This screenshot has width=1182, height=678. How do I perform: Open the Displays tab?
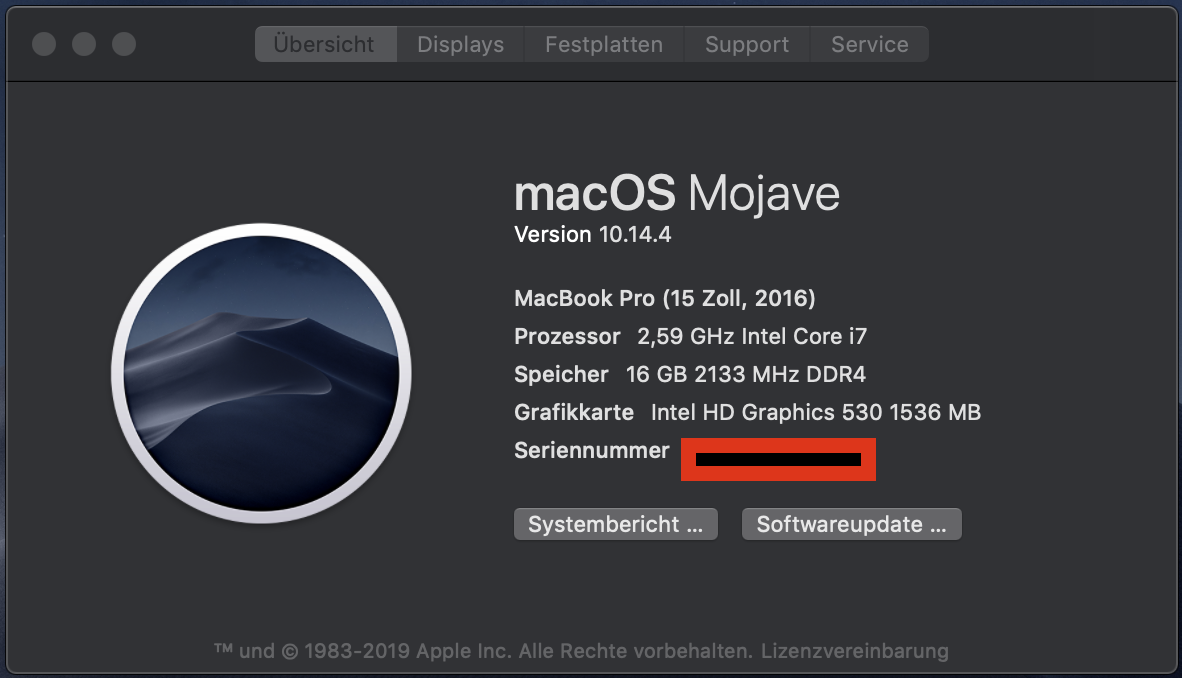click(460, 45)
